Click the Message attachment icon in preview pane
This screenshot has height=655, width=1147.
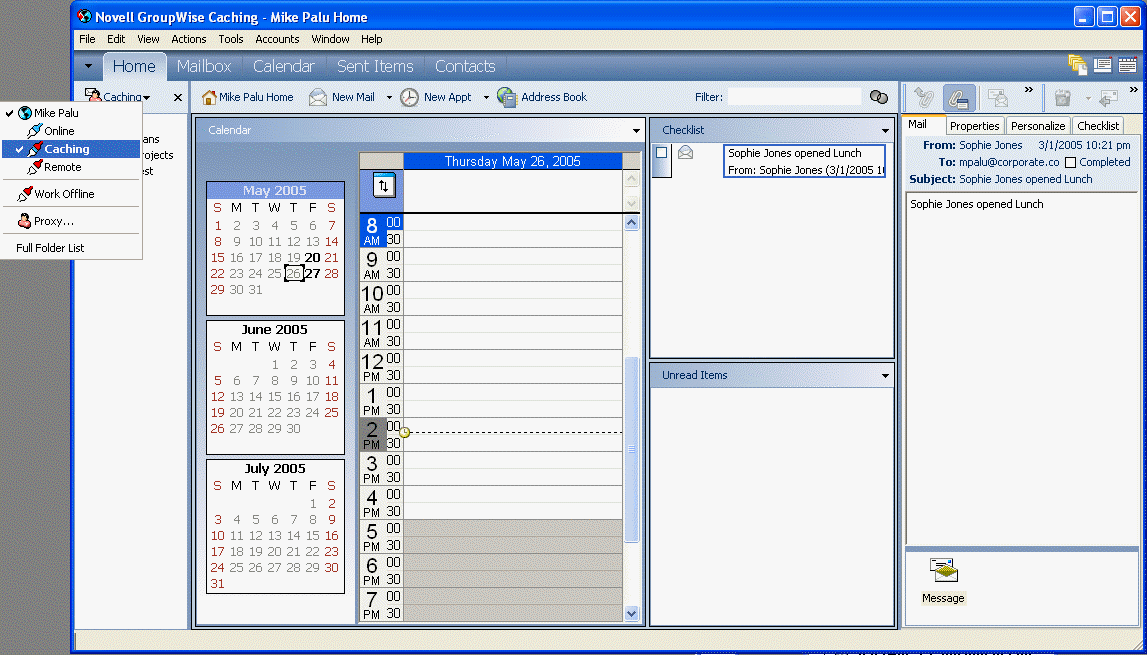coord(944,570)
